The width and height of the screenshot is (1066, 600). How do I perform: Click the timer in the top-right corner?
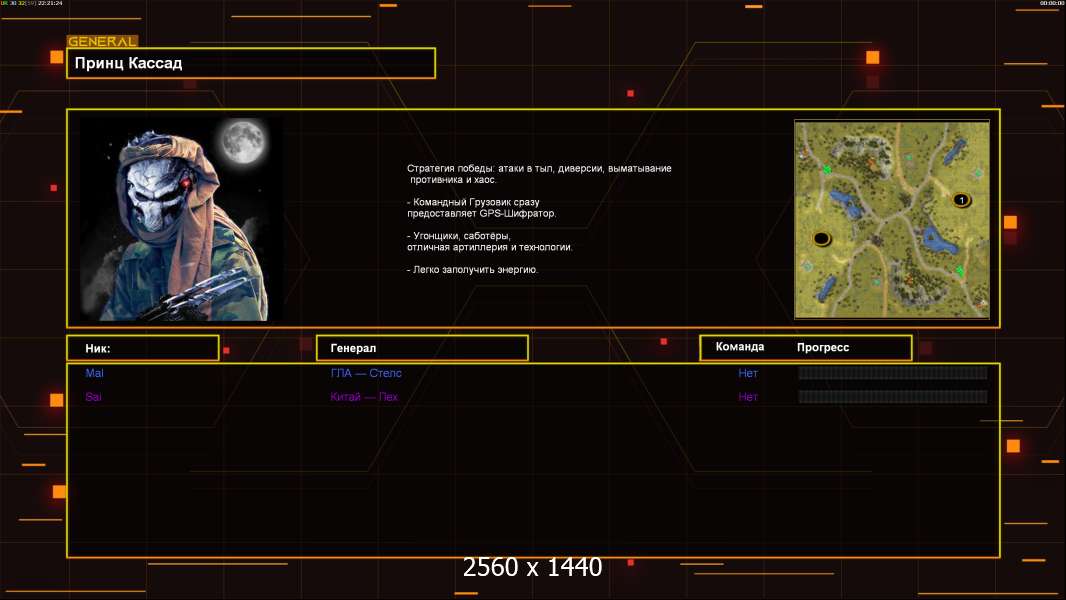point(1052,4)
